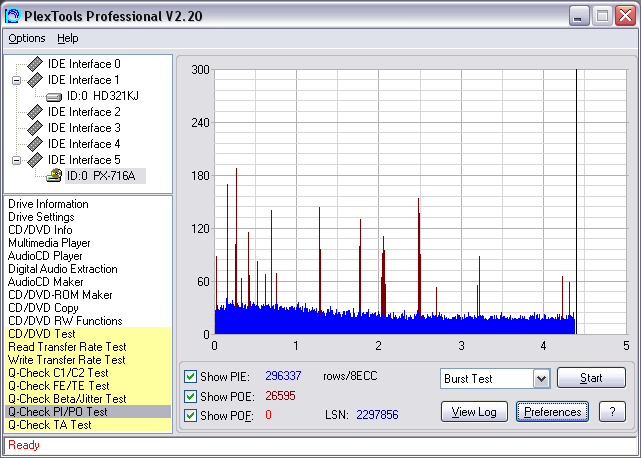Open Drive Information
This screenshot has height=458, width=641.
tap(48, 204)
